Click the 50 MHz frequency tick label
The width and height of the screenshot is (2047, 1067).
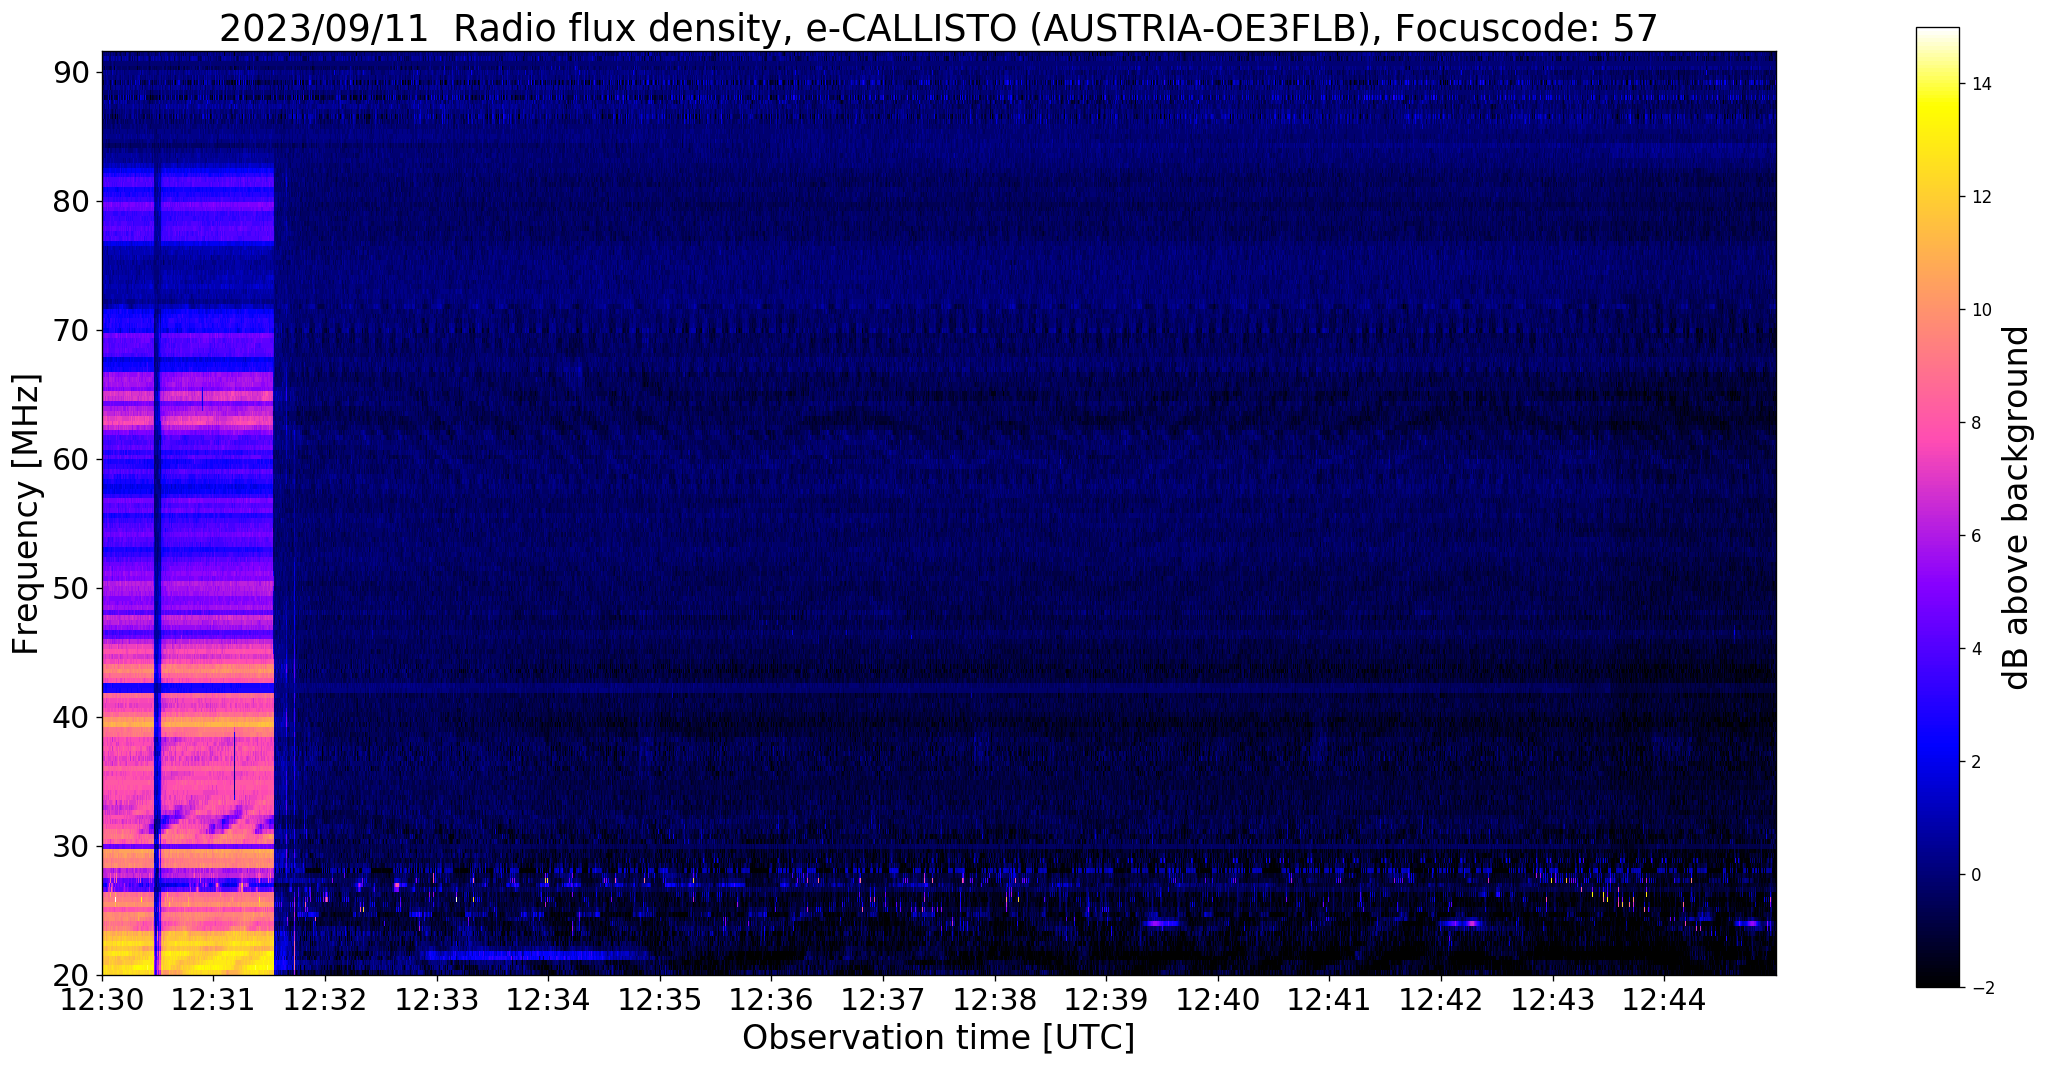71,588
